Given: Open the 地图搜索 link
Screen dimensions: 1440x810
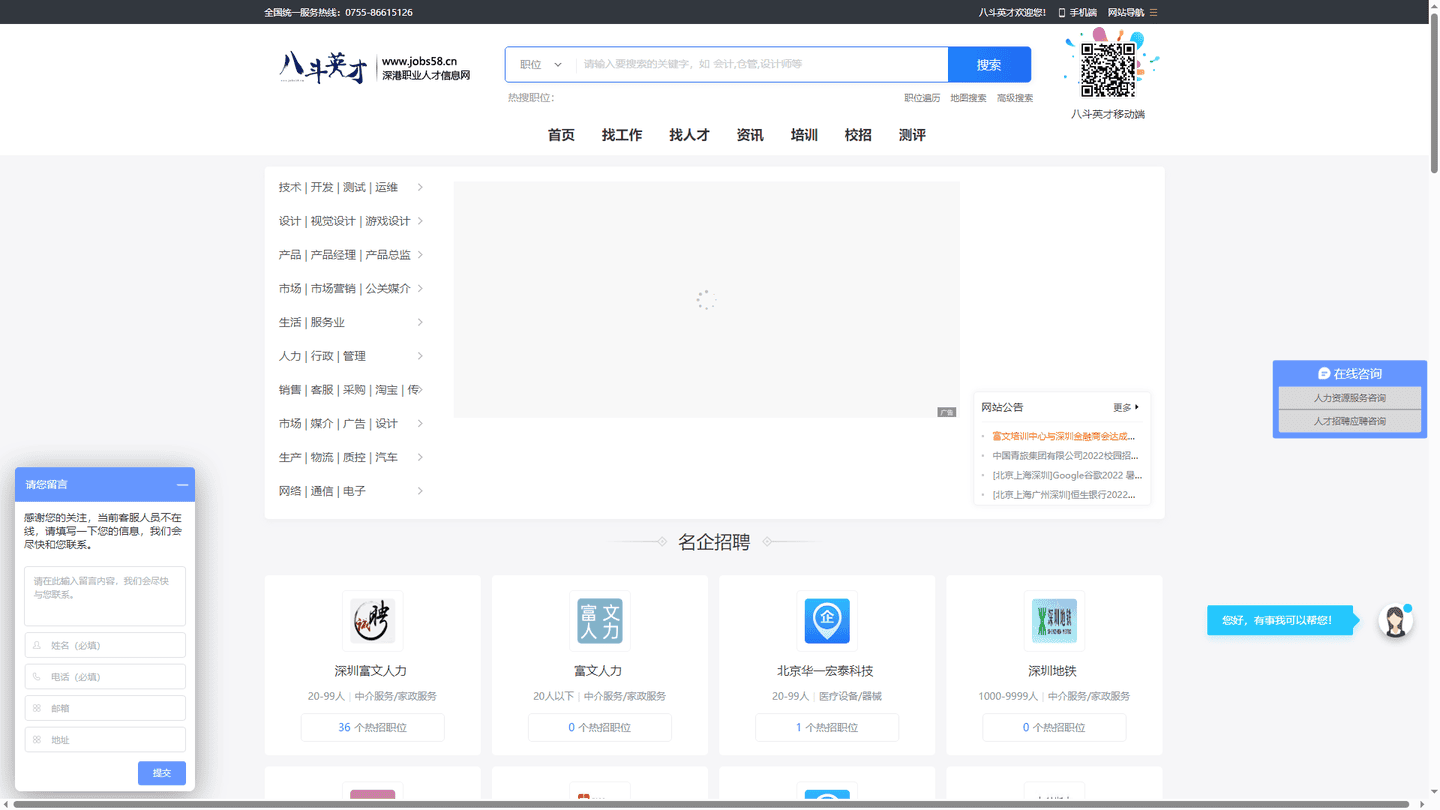Looking at the screenshot, I should coord(968,98).
